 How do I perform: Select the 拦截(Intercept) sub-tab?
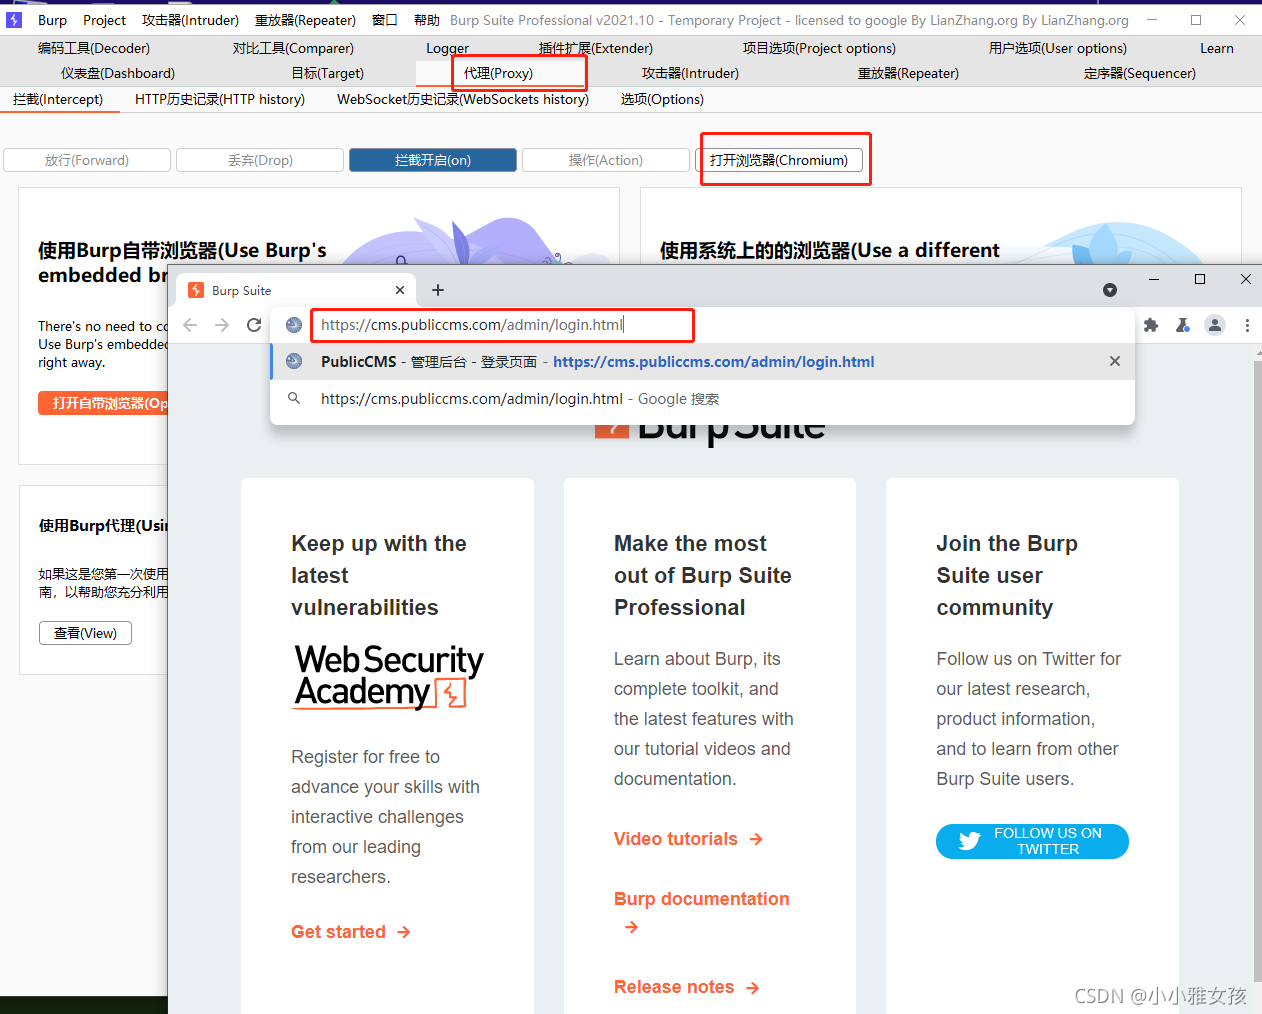click(x=58, y=99)
